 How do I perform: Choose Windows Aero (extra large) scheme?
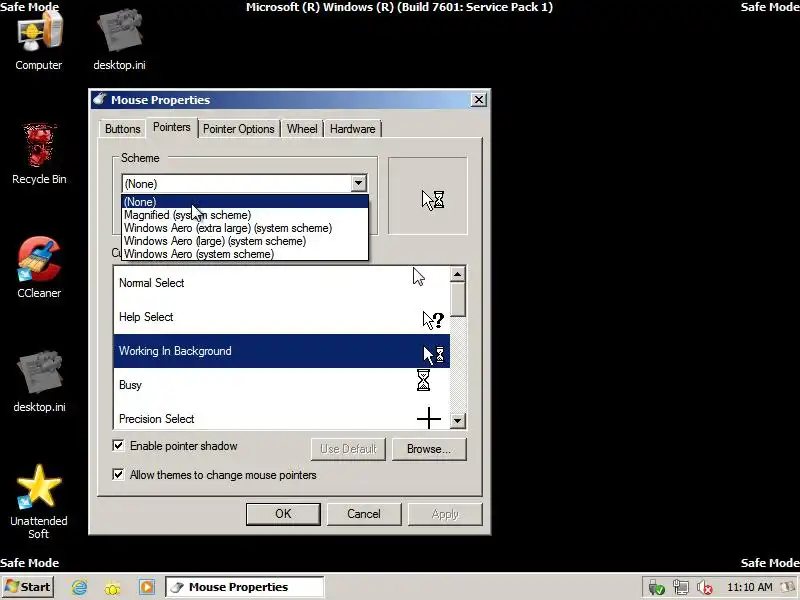click(245, 228)
